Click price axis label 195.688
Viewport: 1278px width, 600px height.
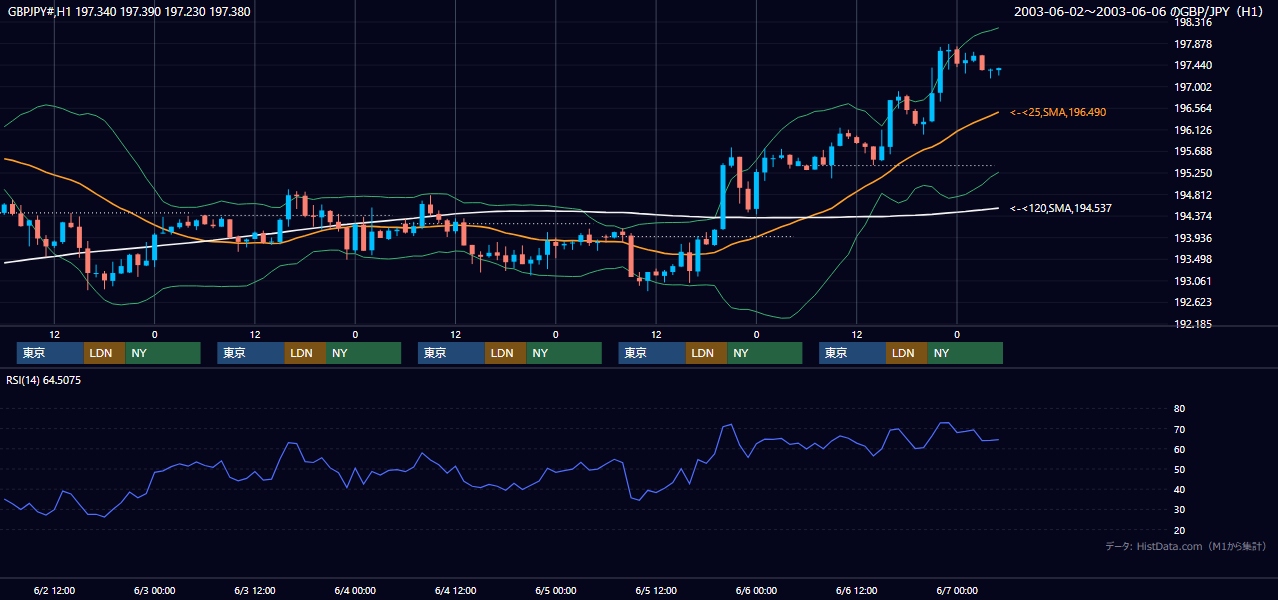point(1193,152)
